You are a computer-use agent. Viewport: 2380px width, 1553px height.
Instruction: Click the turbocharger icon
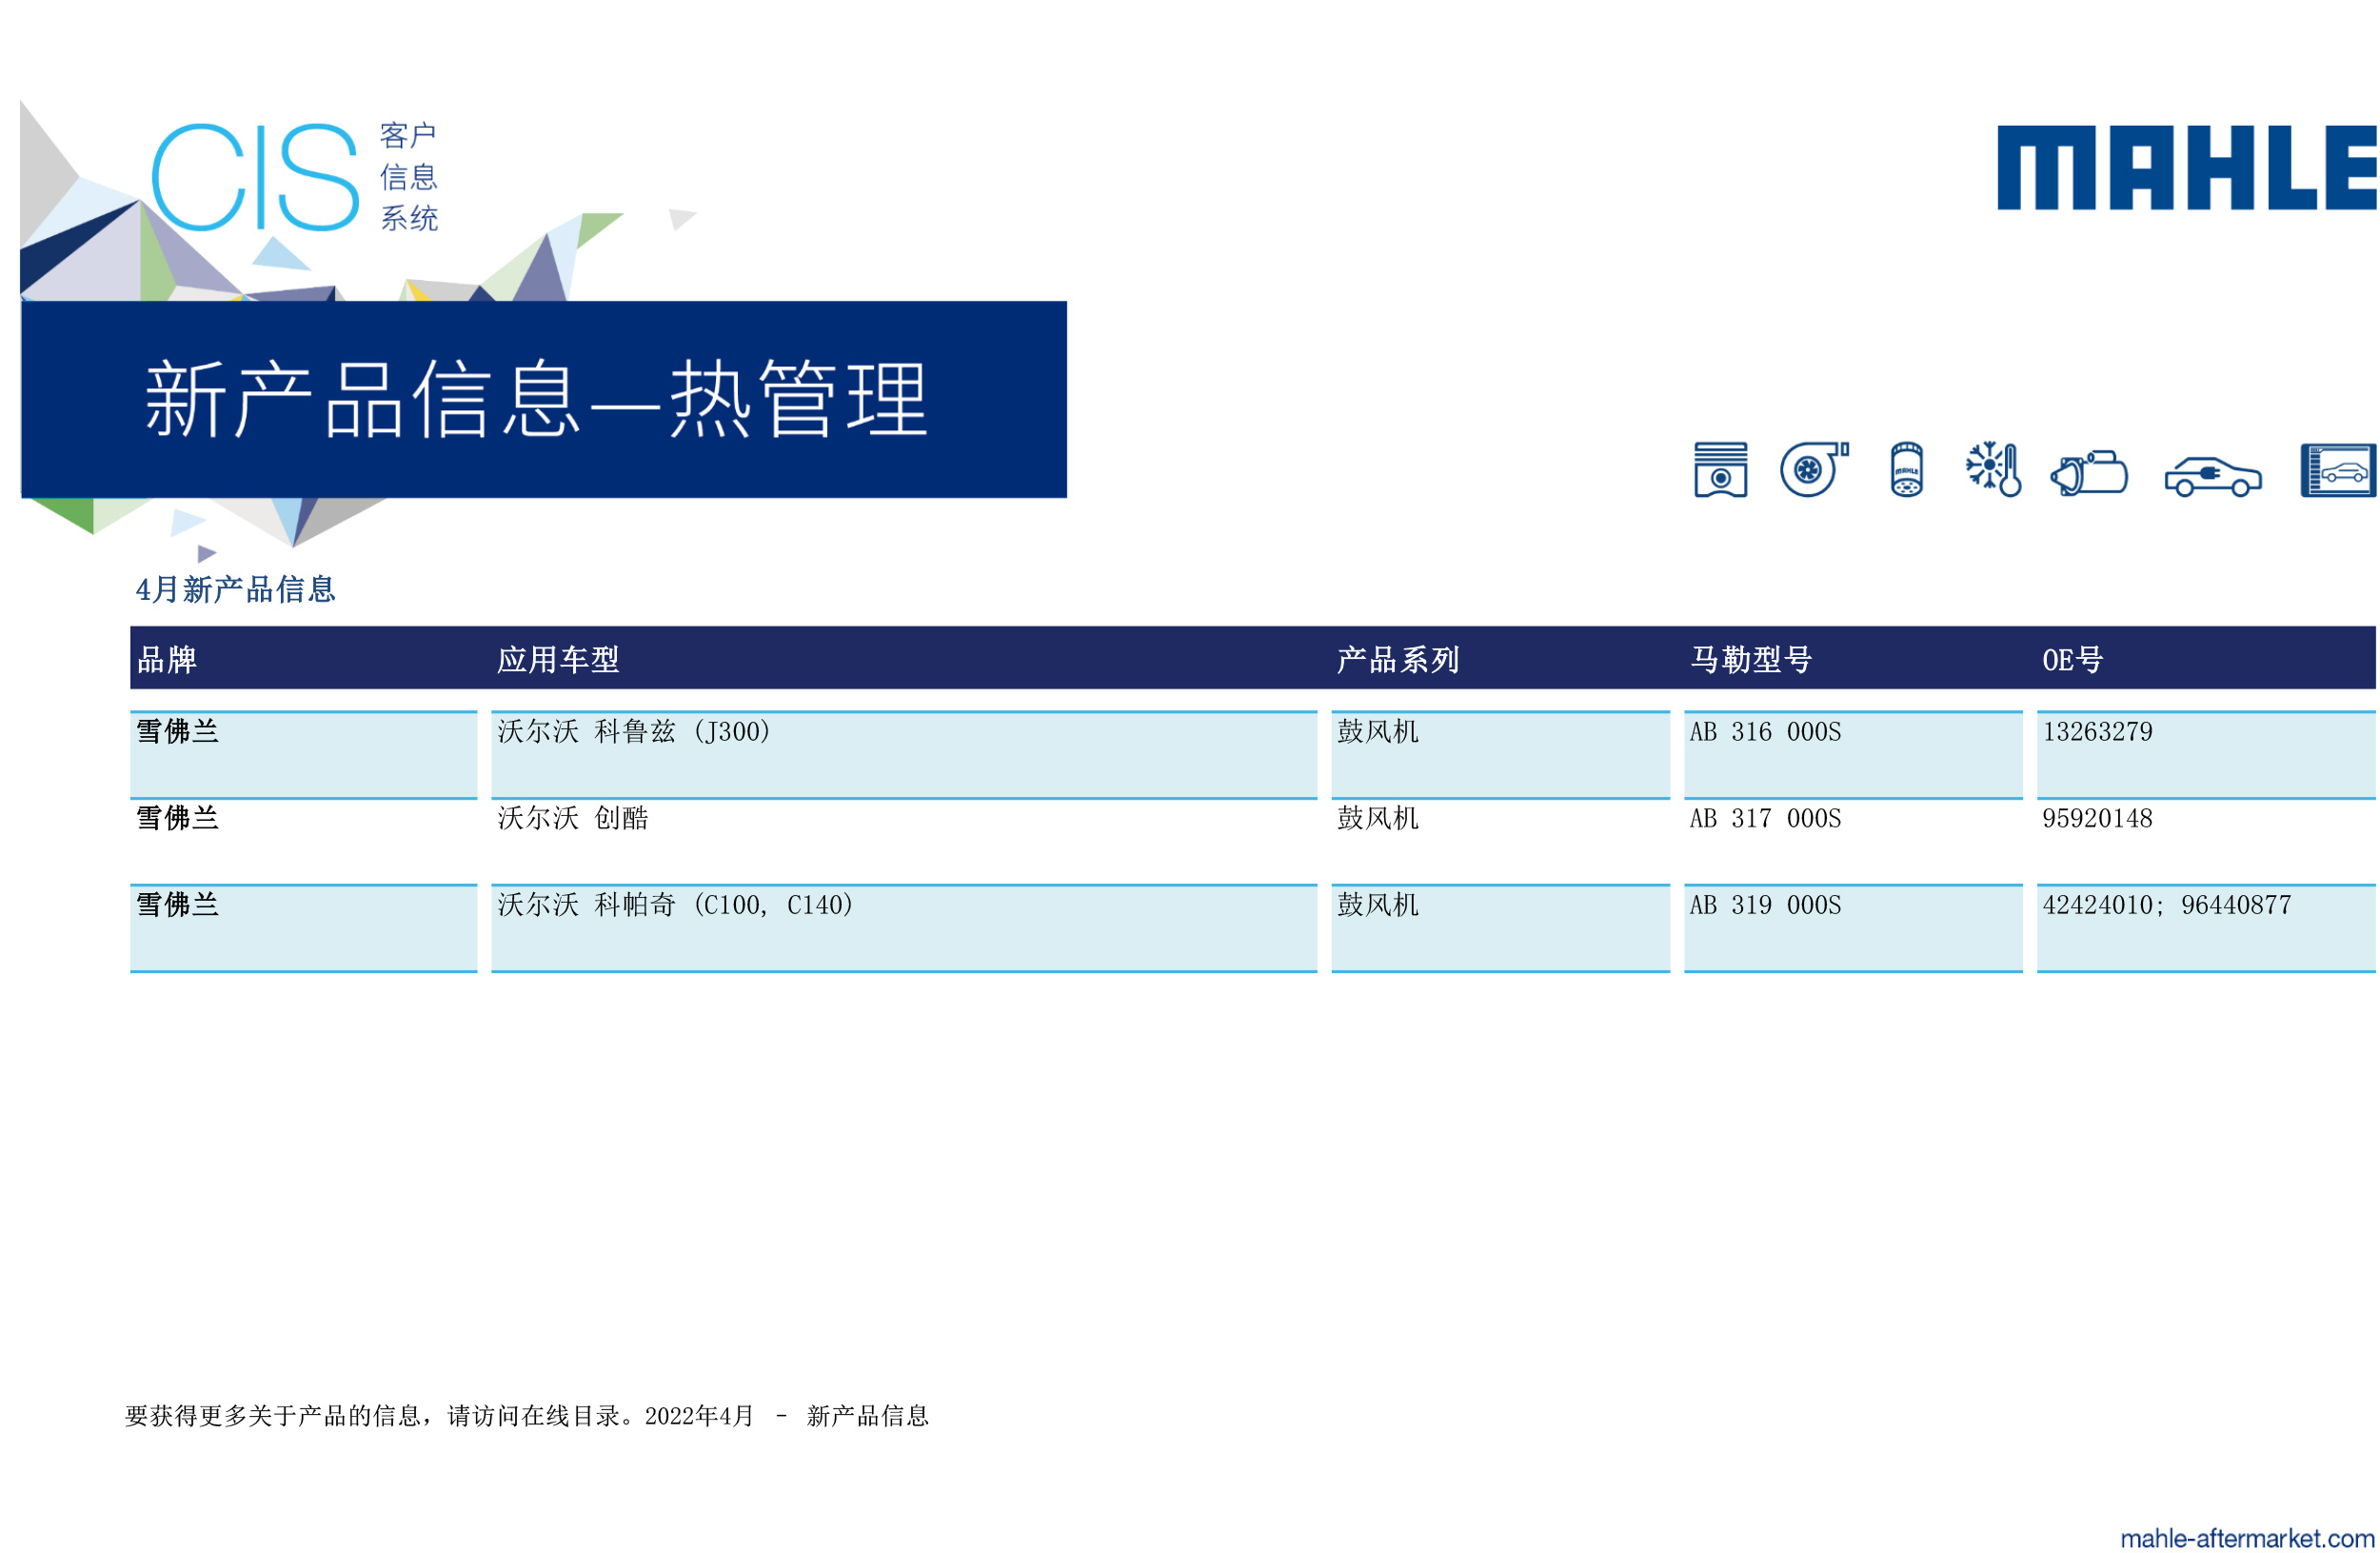1814,468
